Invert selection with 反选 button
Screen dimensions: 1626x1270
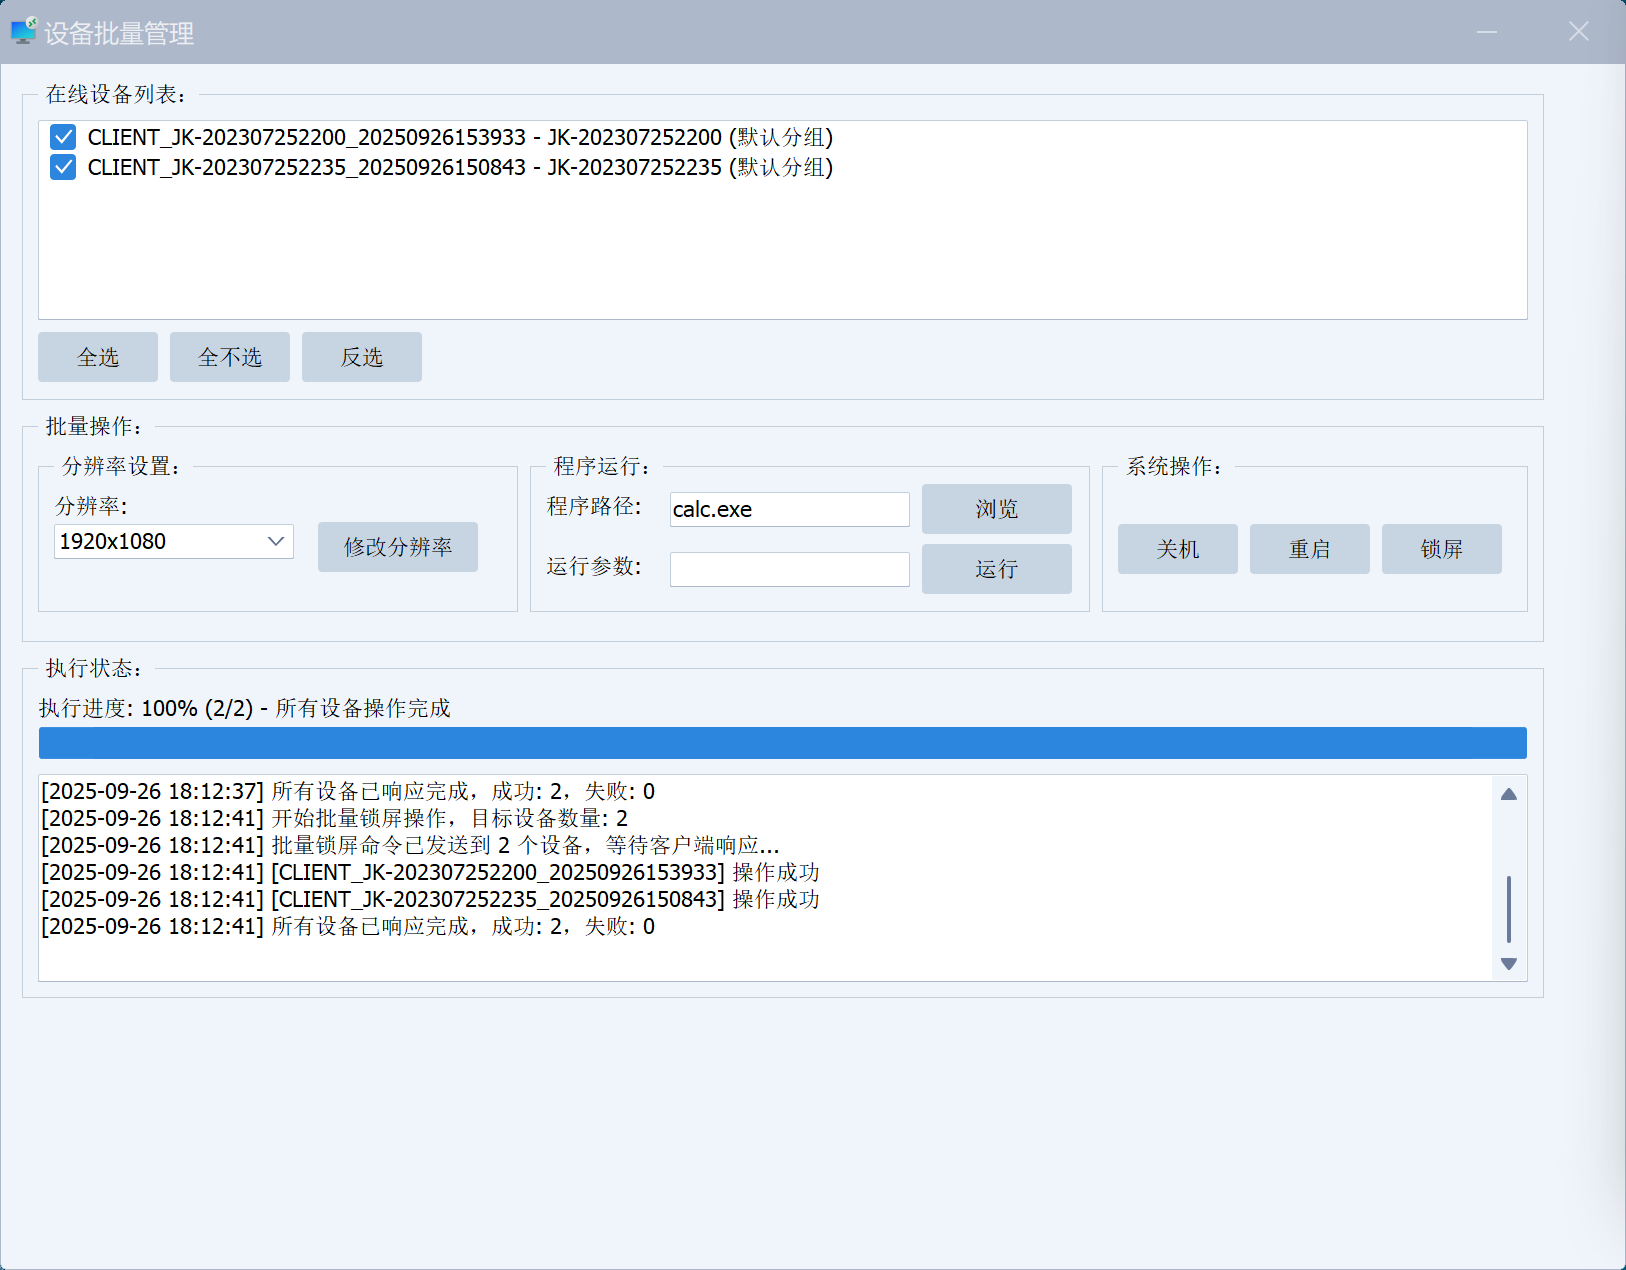[x=361, y=357]
